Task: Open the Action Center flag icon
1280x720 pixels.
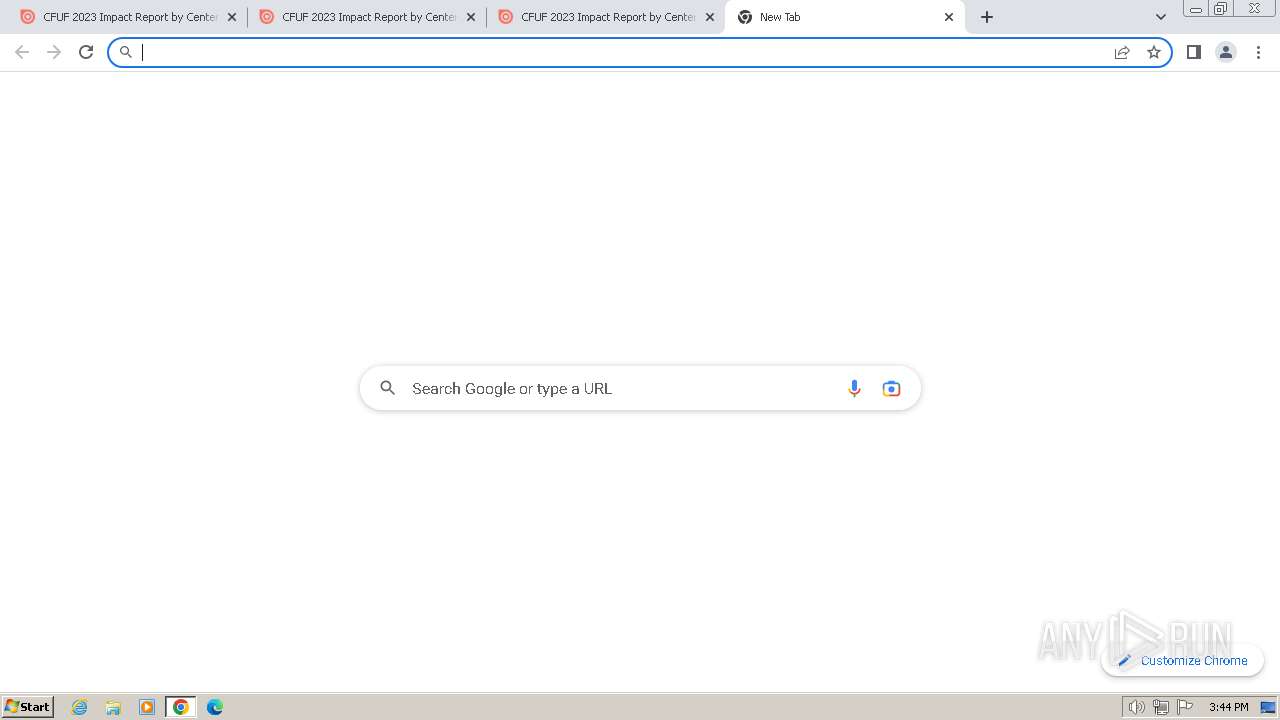Action: pos(1185,707)
